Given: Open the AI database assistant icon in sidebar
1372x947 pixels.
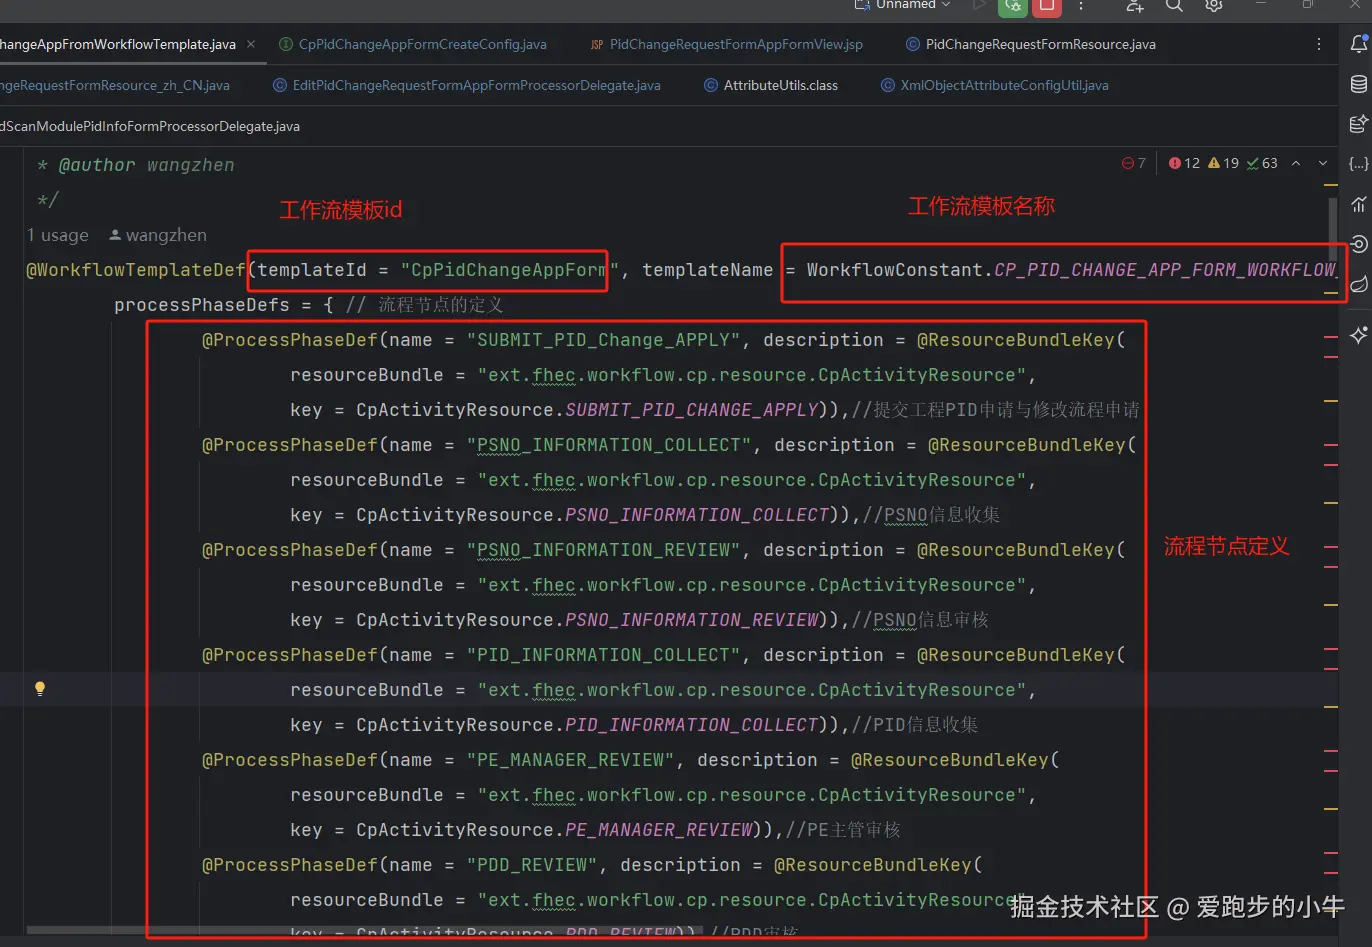Looking at the screenshot, I should click(x=1358, y=124).
